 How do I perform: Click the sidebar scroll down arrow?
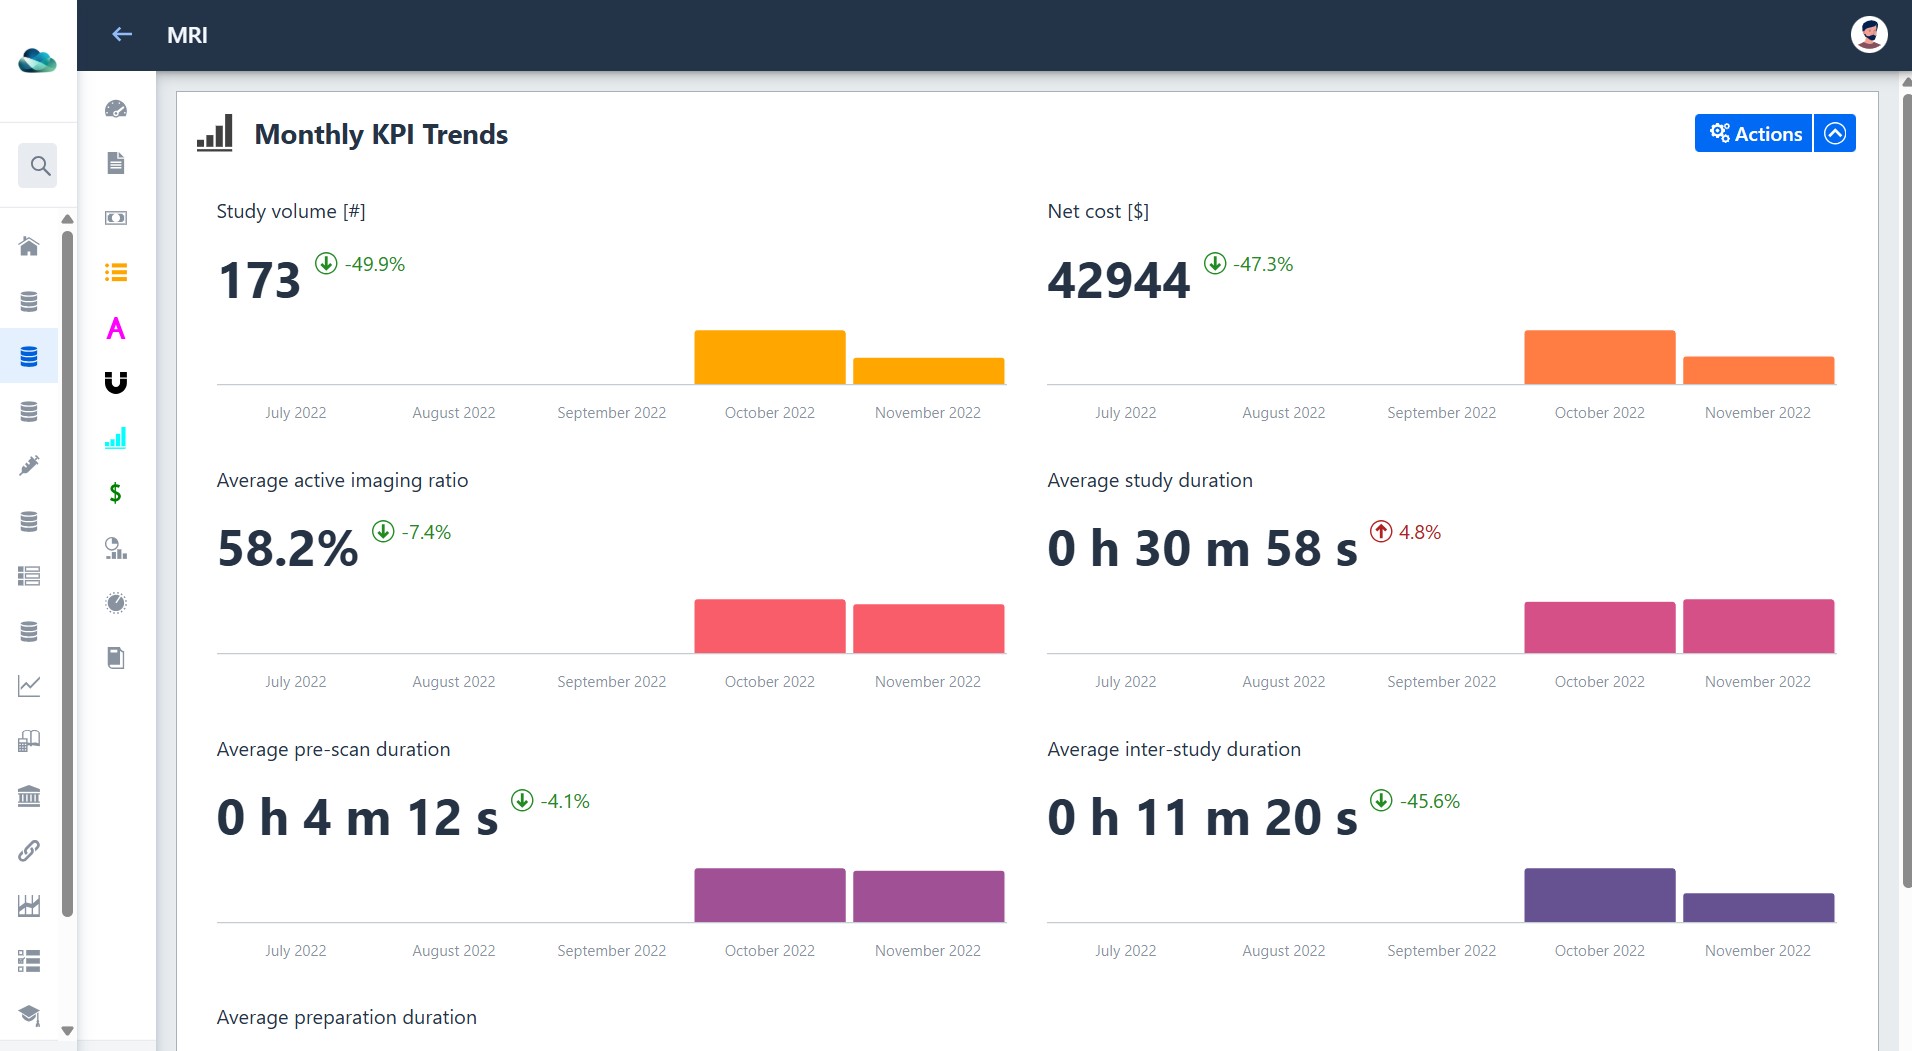click(67, 1030)
